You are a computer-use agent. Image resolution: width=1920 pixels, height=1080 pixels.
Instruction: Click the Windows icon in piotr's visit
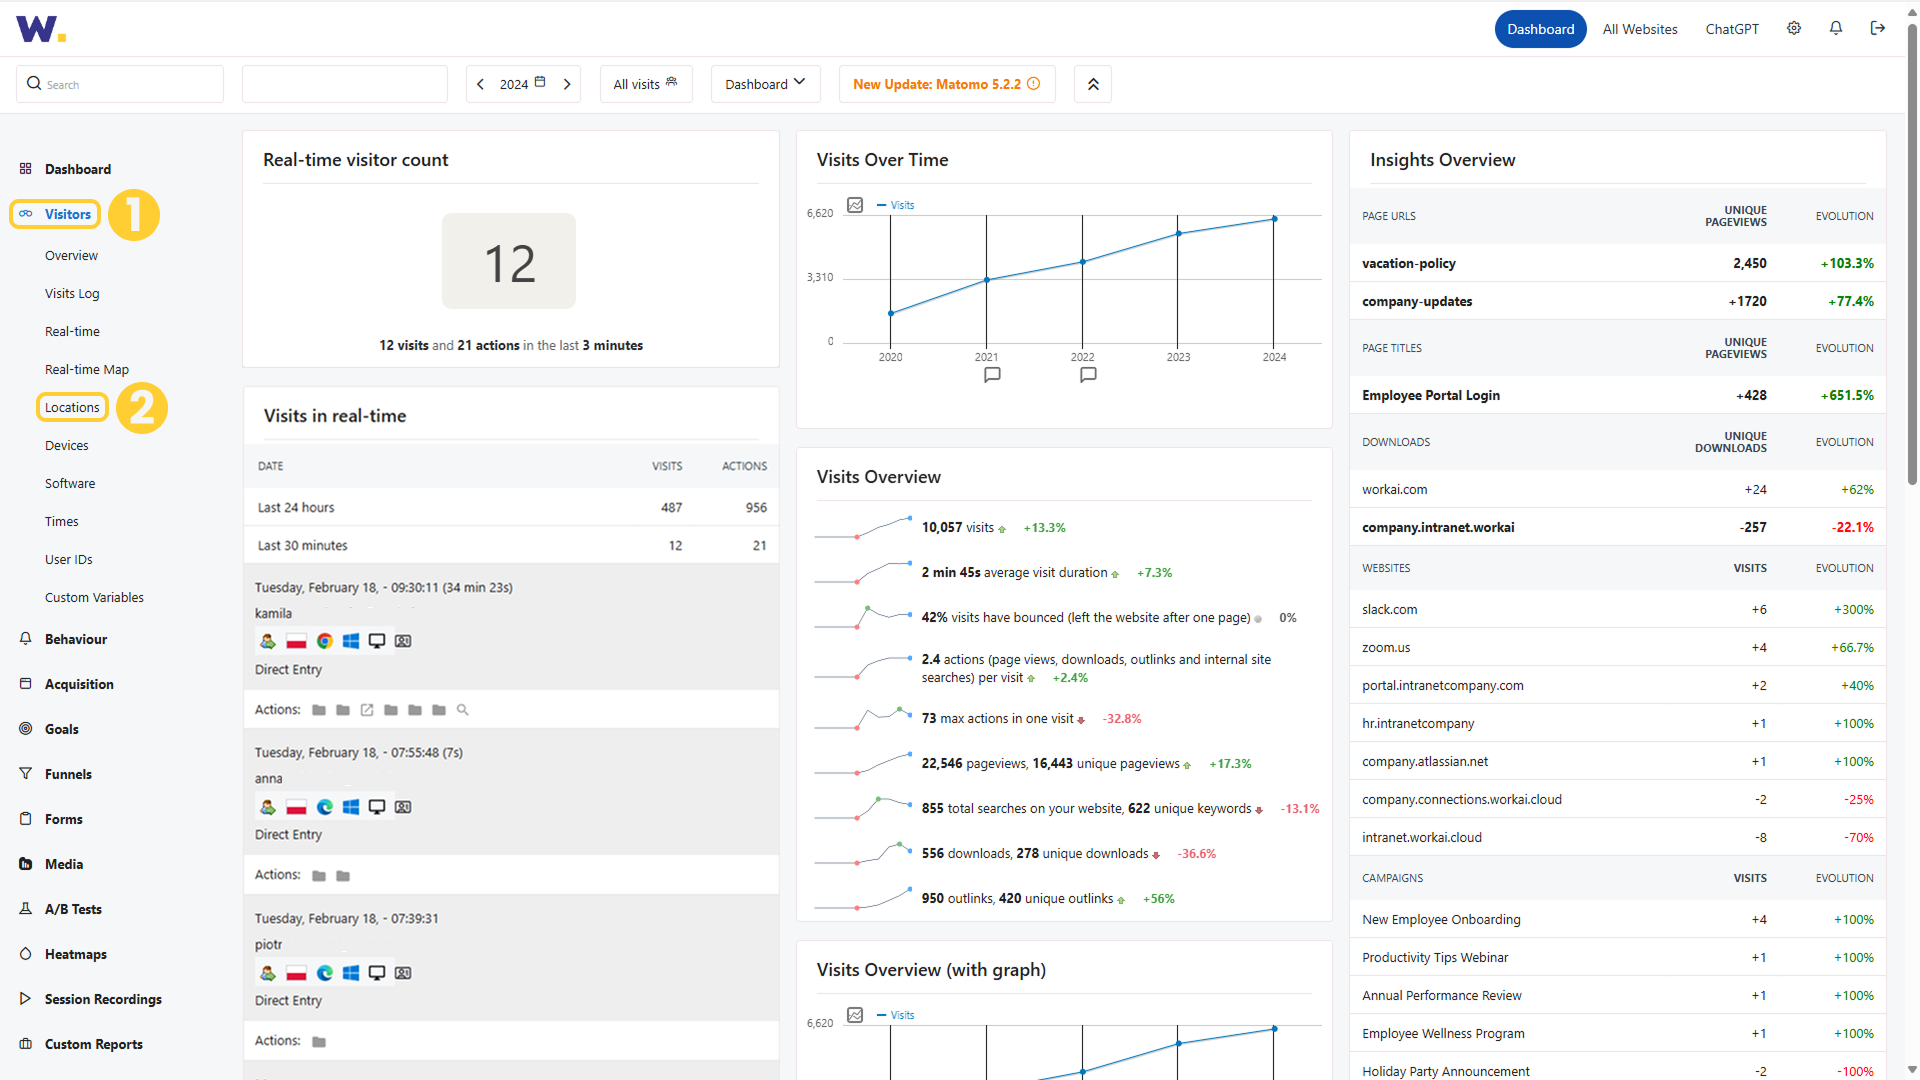point(351,973)
